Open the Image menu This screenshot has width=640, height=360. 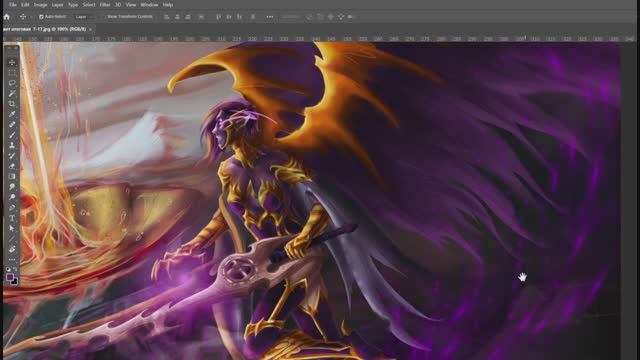(40, 5)
